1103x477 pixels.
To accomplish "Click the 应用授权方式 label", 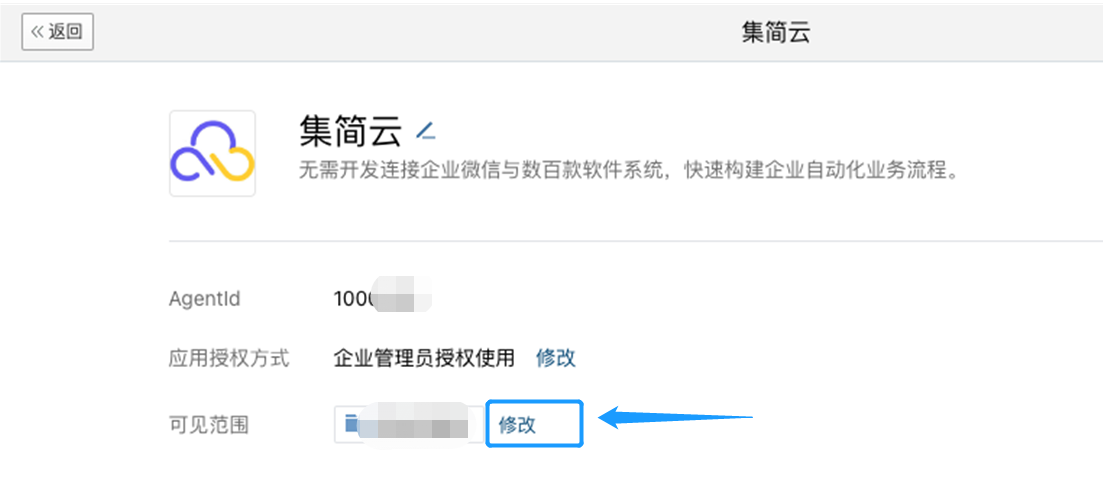I will click(x=229, y=358).
